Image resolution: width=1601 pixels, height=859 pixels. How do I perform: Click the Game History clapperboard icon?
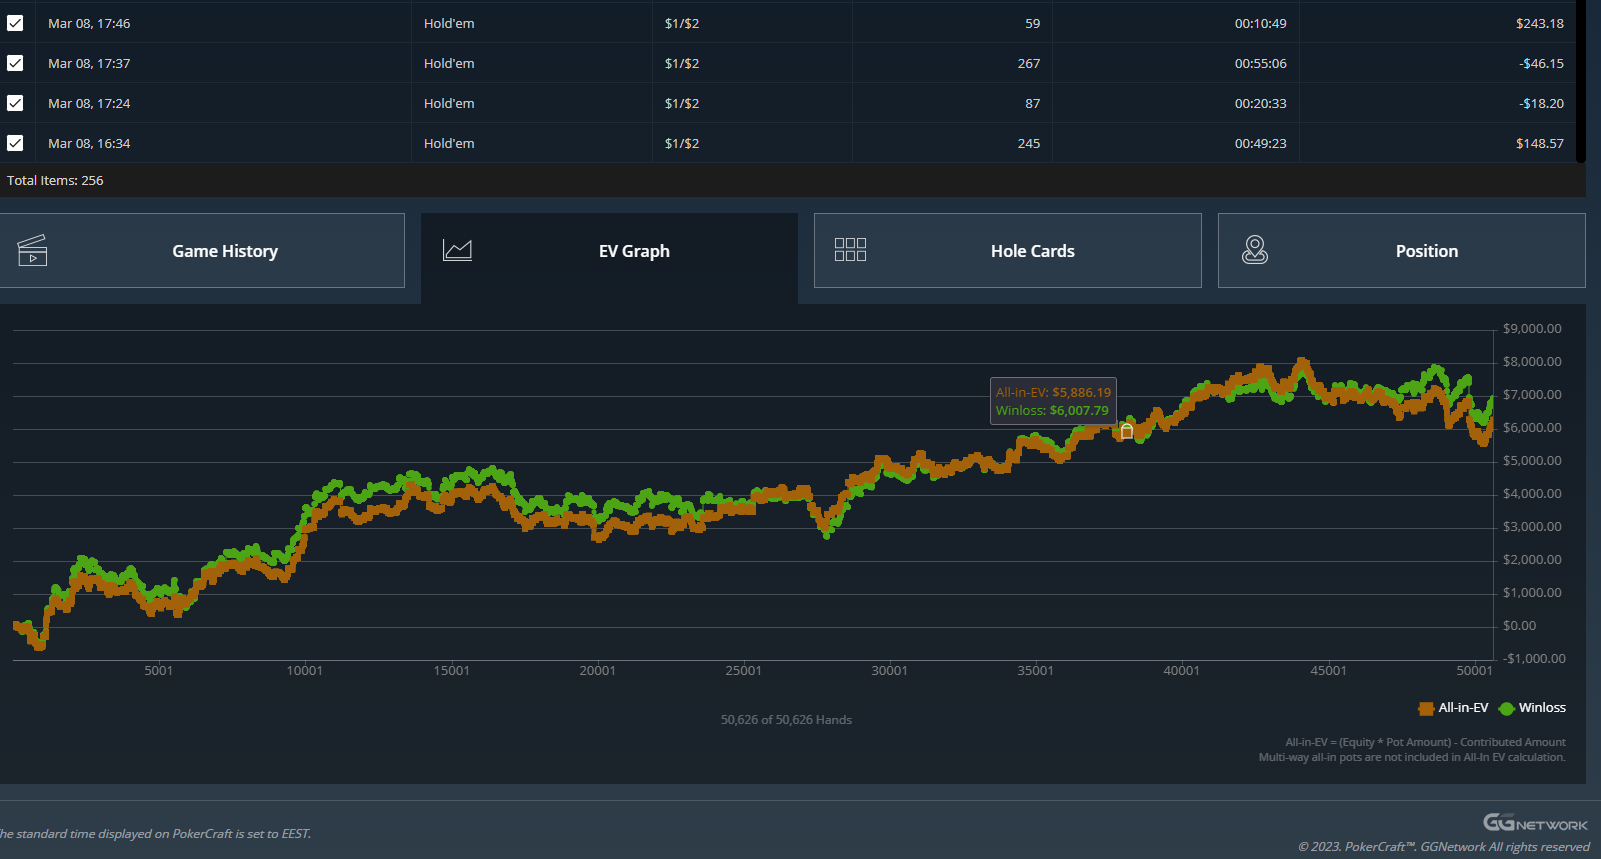(x=32, y=250)
